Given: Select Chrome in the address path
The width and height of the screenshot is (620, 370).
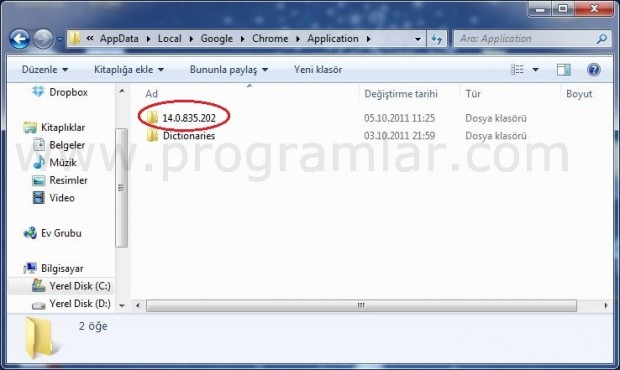Looking at the screenshot, I should pyautogui.click(x=270, y=38).
